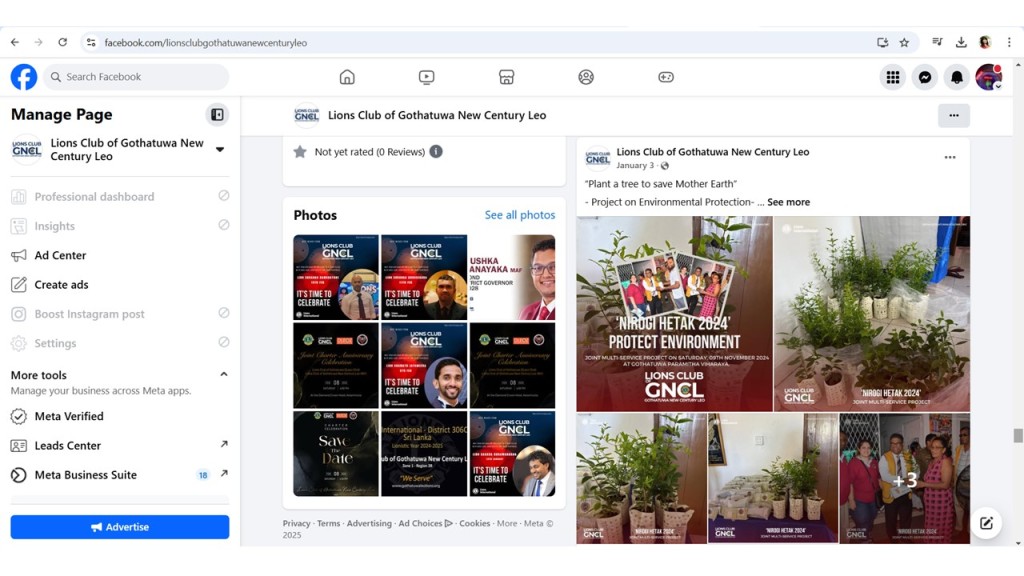The height and width of the screenshot is (576, 1024).
Task: Click the Cookies footer link
Action: (474, 524)
